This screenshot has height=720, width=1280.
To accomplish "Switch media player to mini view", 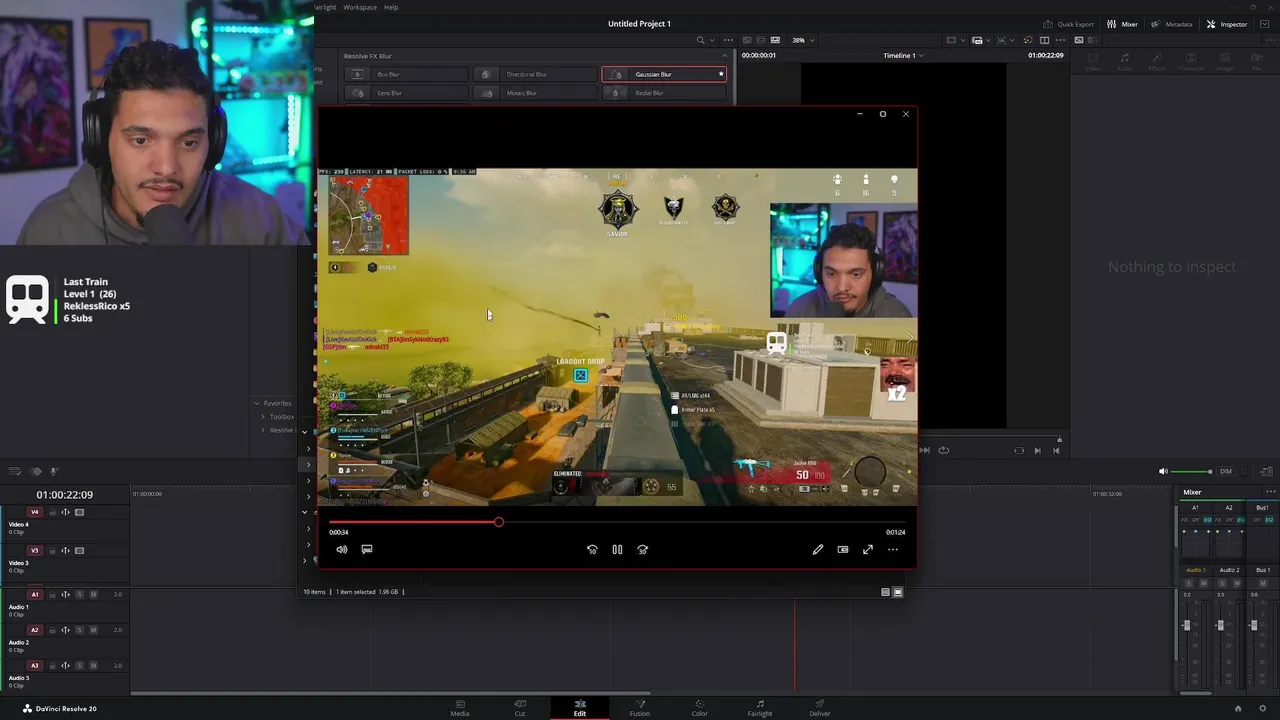I will point(843,549).
